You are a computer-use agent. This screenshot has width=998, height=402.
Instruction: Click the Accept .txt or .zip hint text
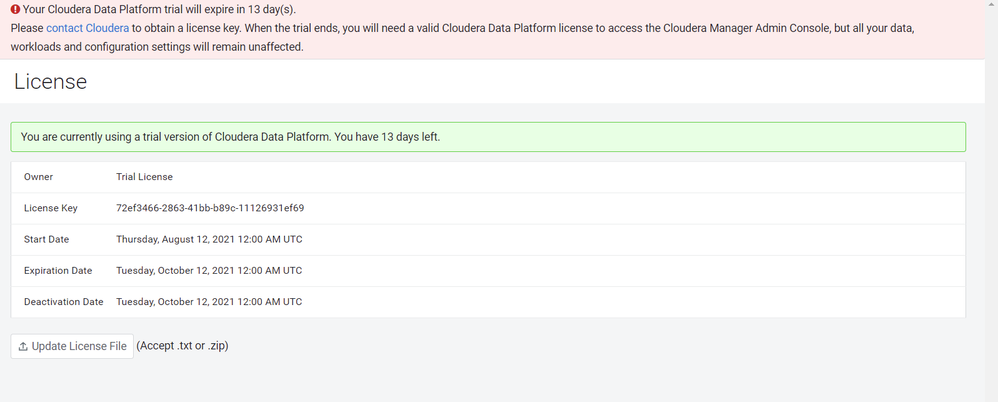[x=182, y=346]
